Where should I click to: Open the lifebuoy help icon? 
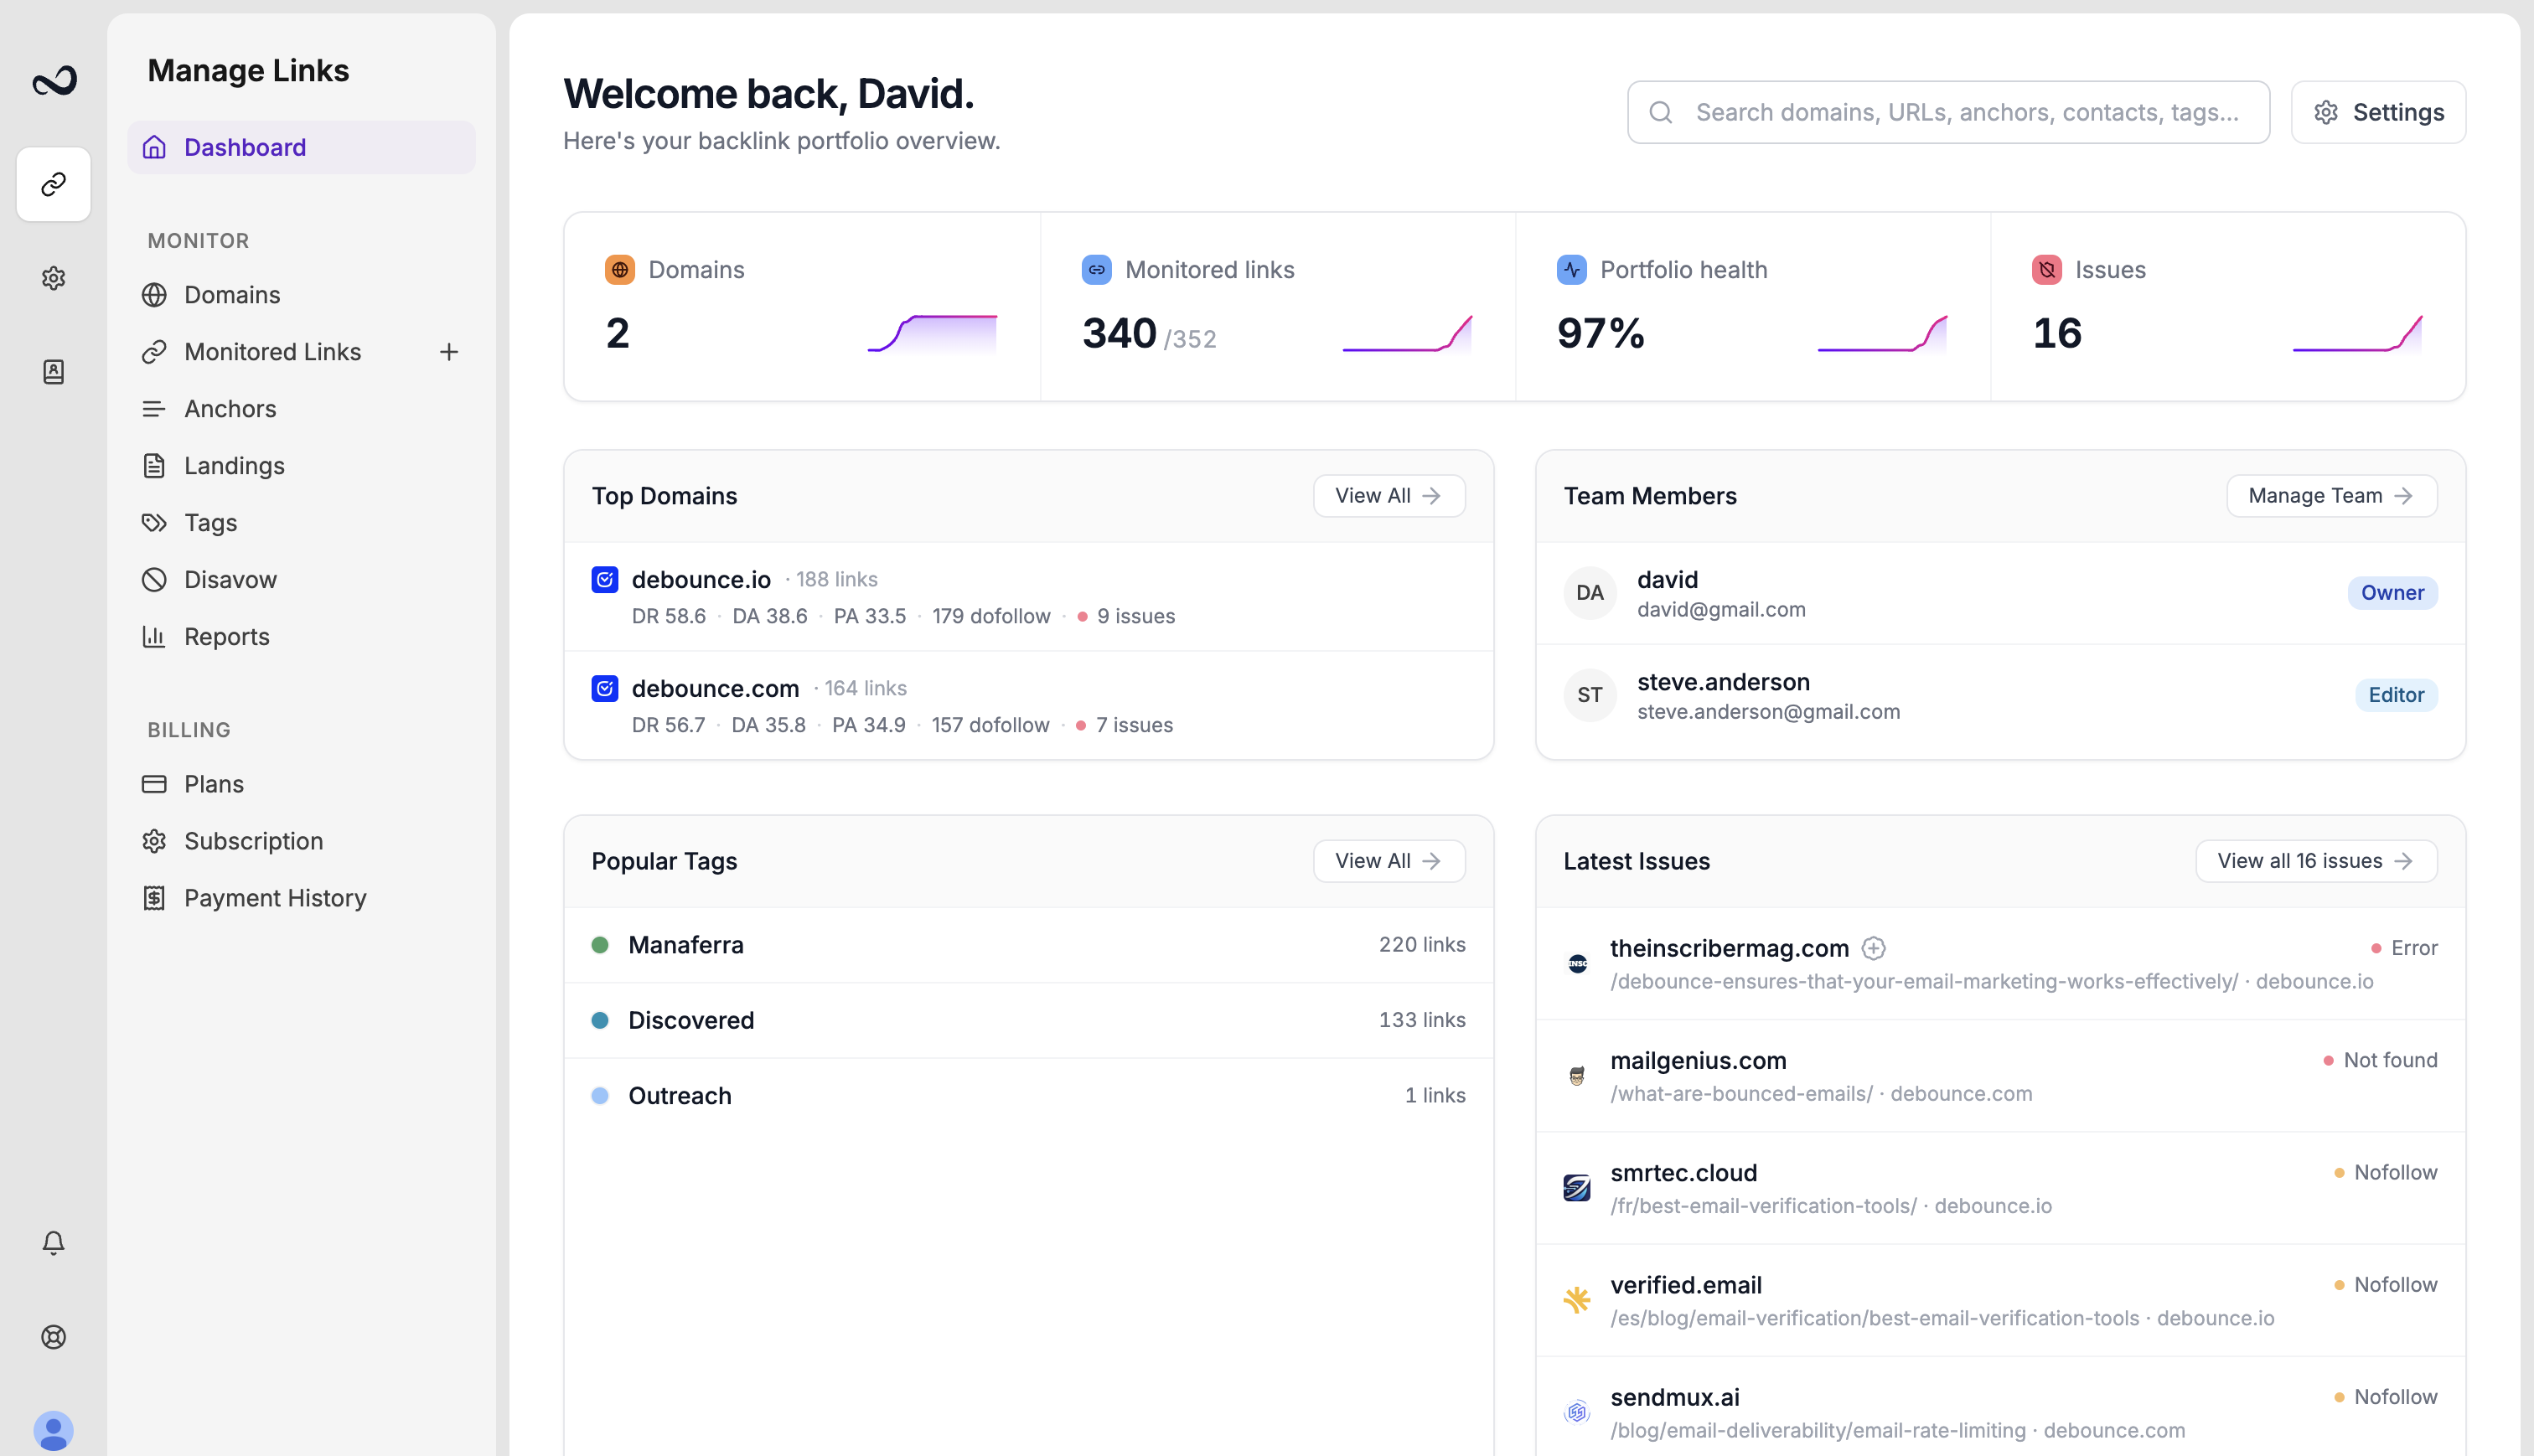pos(54,1337)
